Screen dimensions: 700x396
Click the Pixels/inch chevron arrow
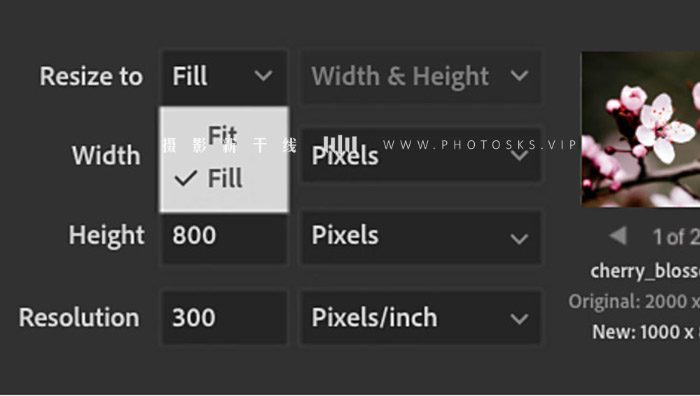[x=519, y=319]
